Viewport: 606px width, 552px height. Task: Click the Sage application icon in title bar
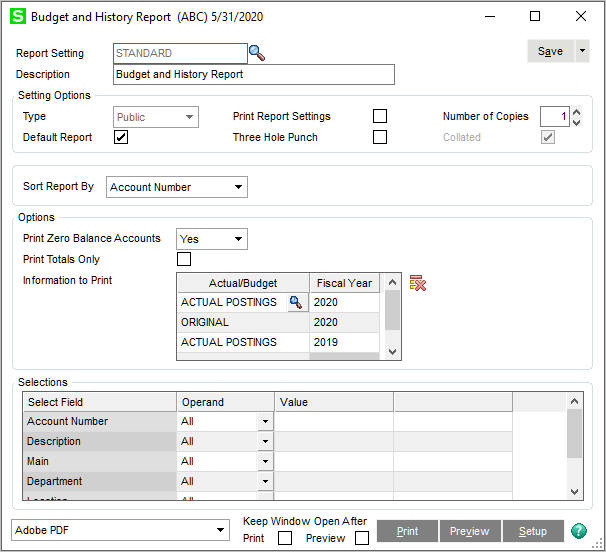coord(17,16)
